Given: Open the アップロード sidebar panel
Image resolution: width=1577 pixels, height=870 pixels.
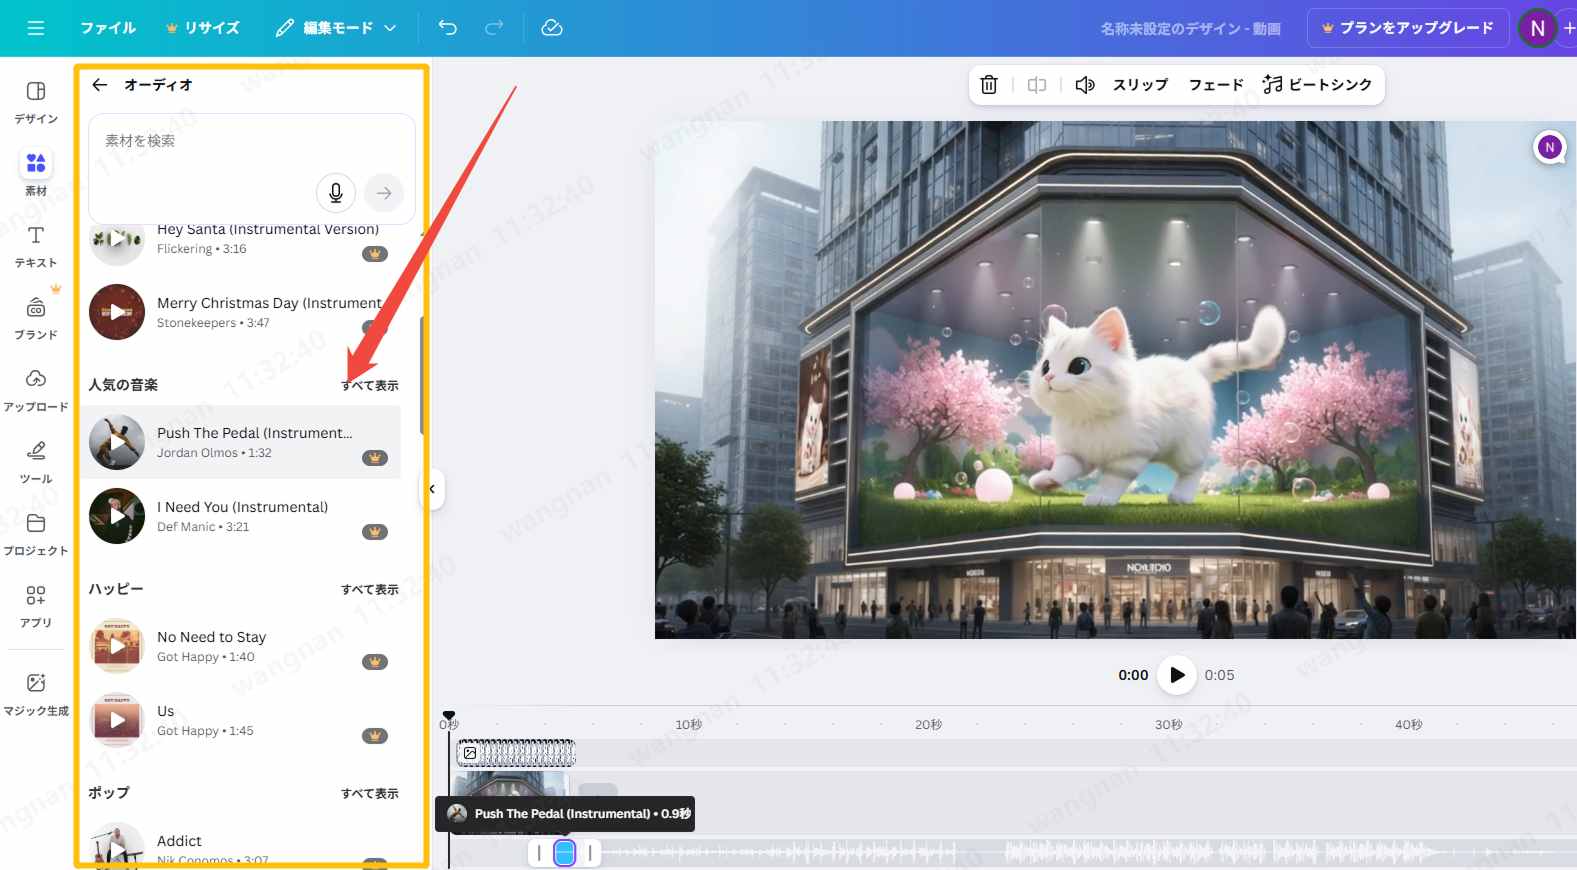Looking at the screenshot, I should [36, 390].
